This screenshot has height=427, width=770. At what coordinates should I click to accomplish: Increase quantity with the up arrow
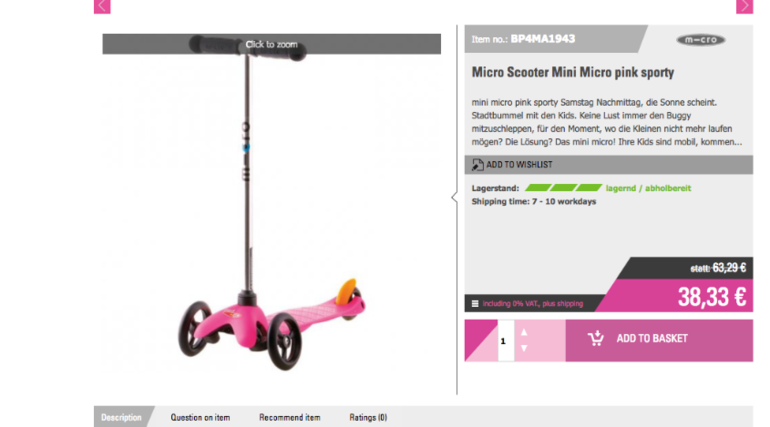524,332
